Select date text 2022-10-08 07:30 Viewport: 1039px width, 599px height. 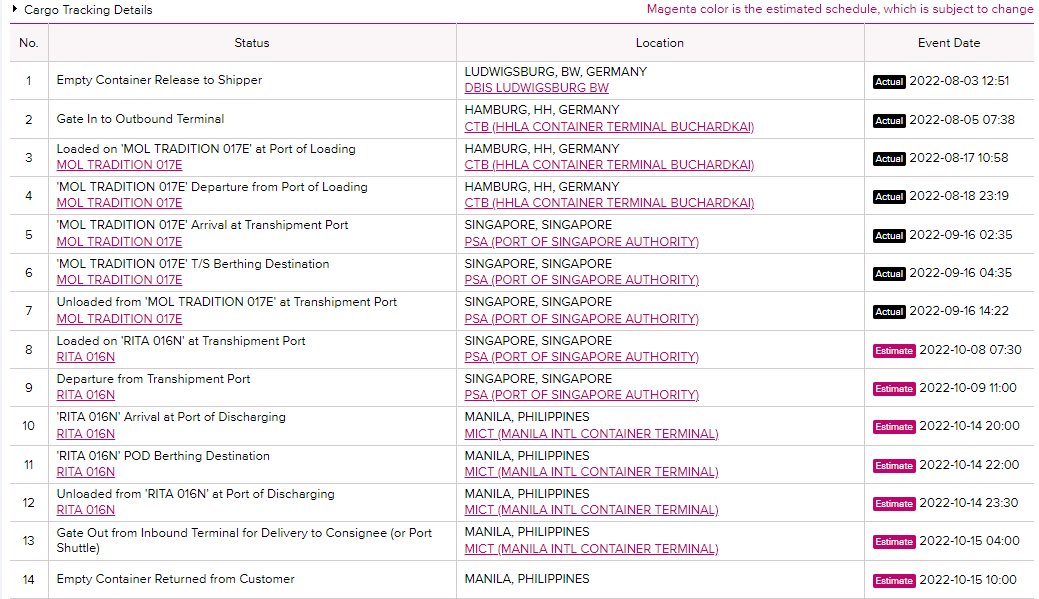click(970, 350)
